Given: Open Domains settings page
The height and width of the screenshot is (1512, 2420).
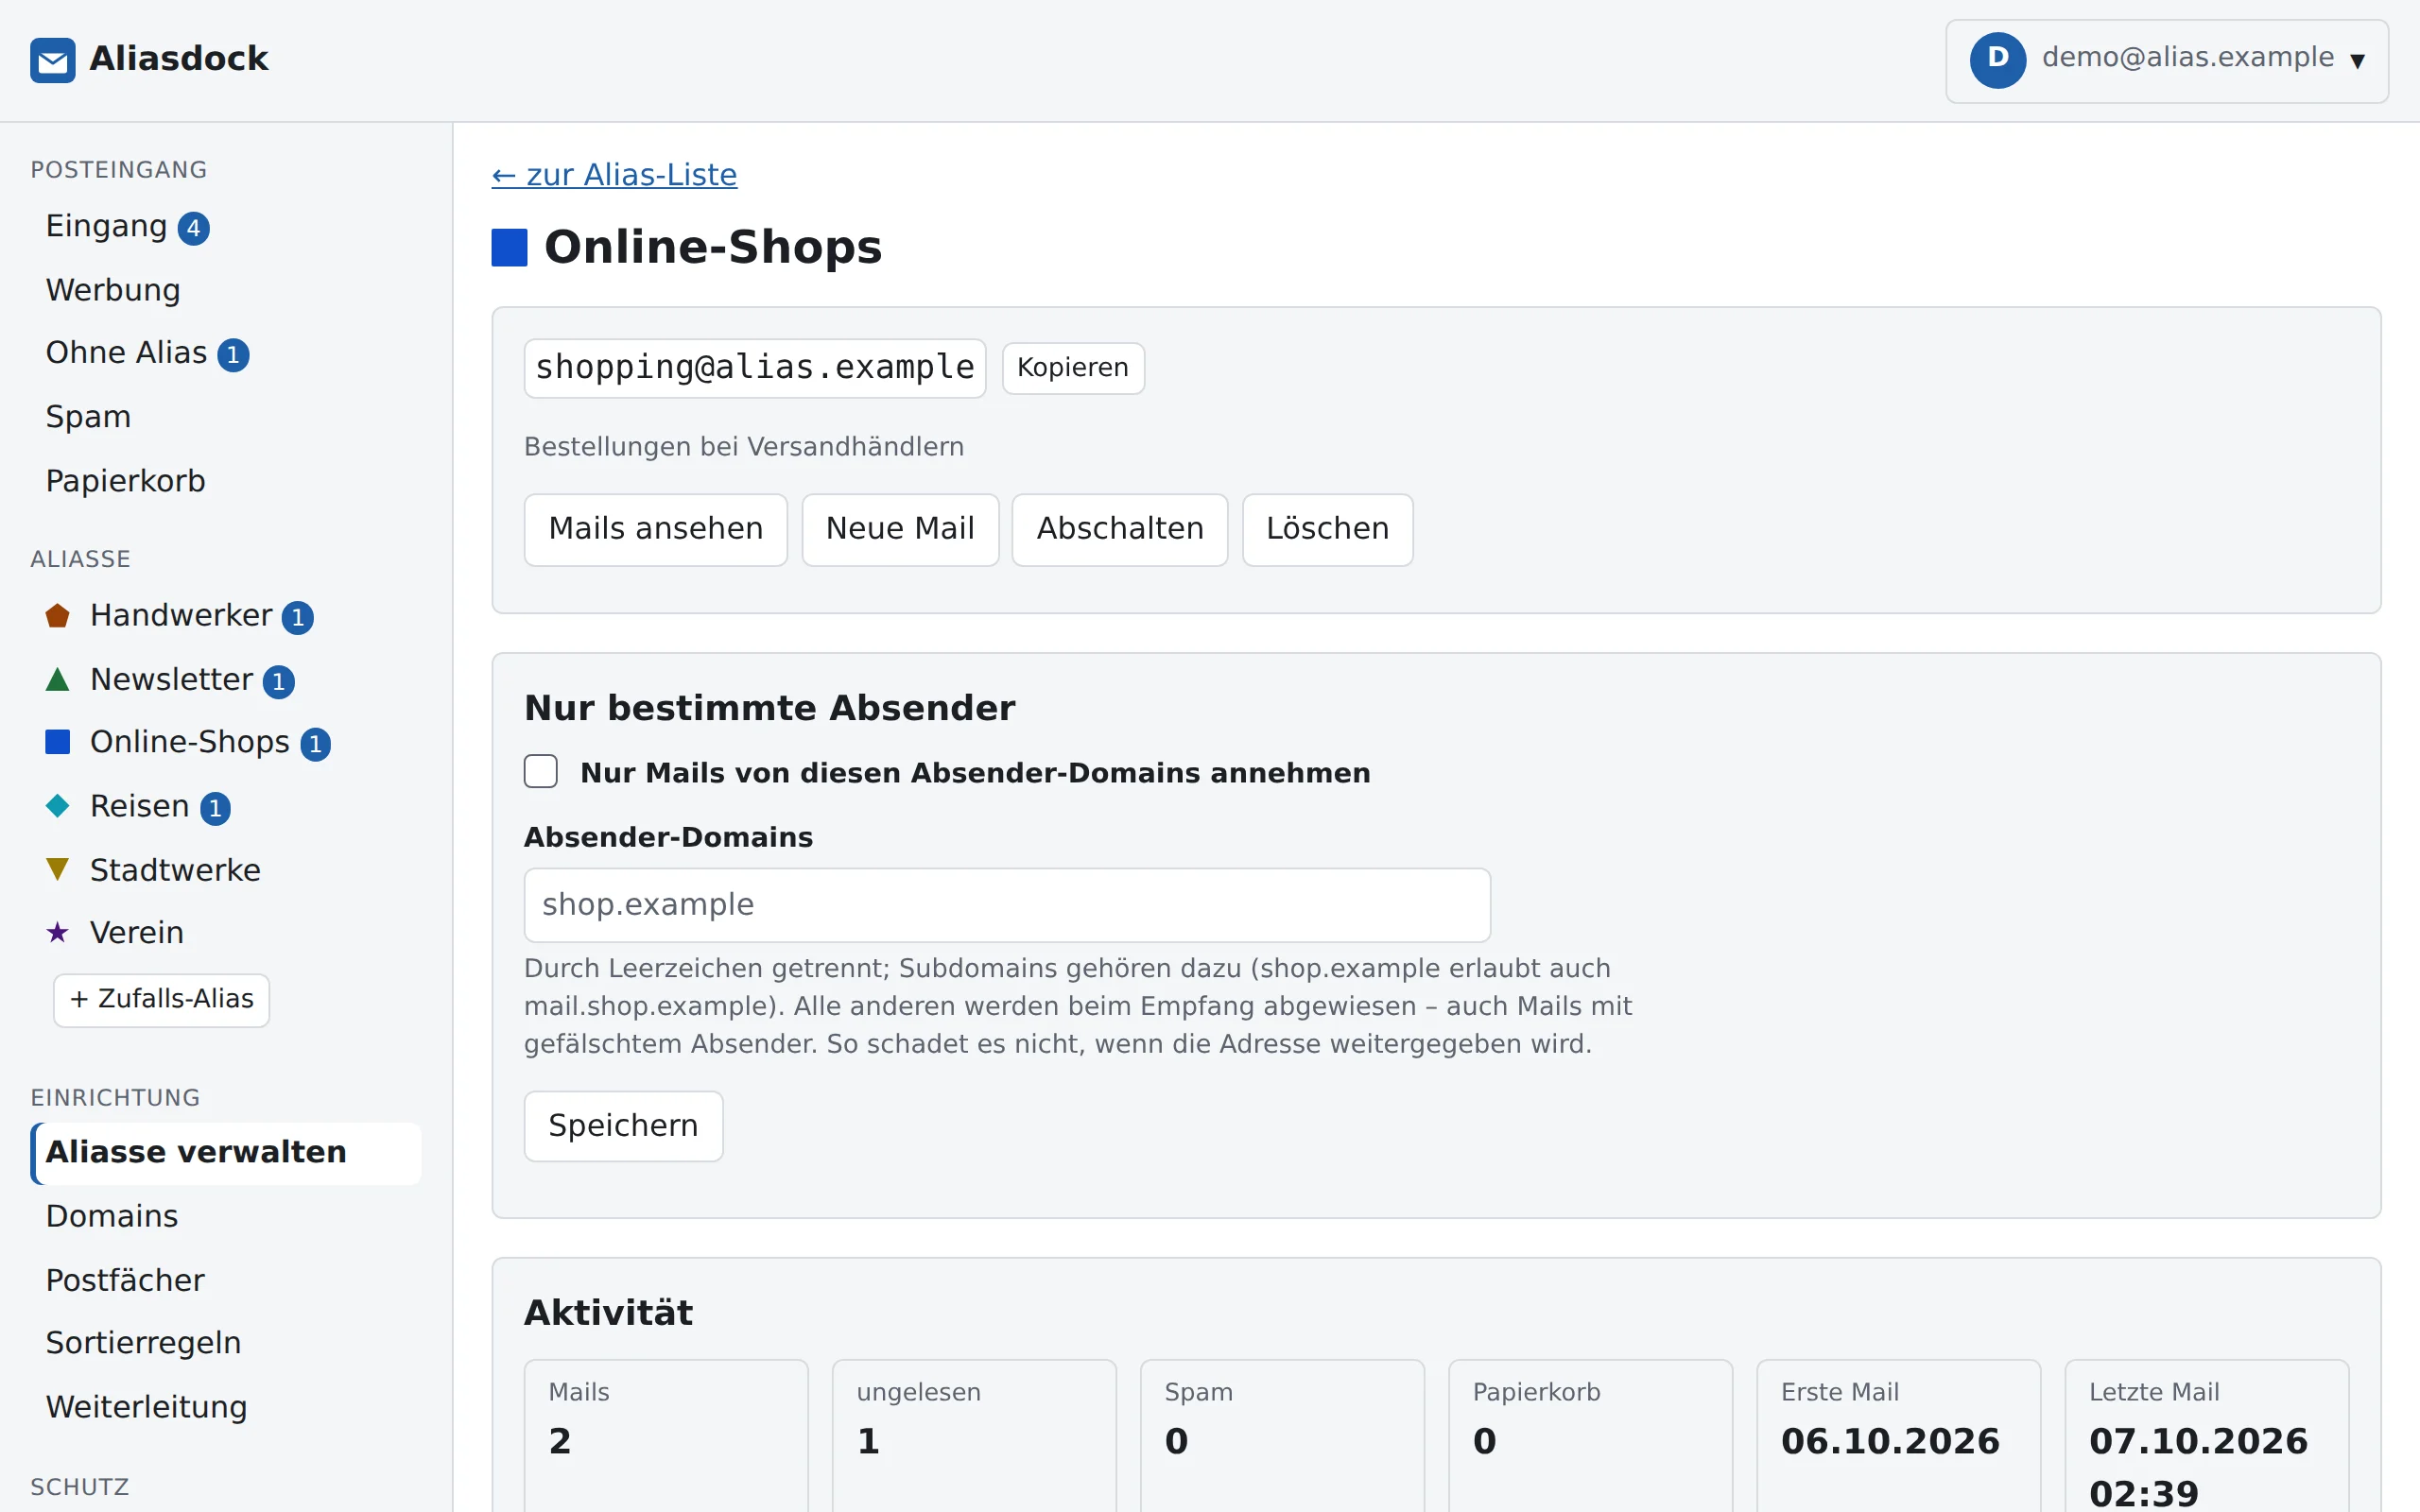Looking at the screenshot, I should (x=226, y=1217).
